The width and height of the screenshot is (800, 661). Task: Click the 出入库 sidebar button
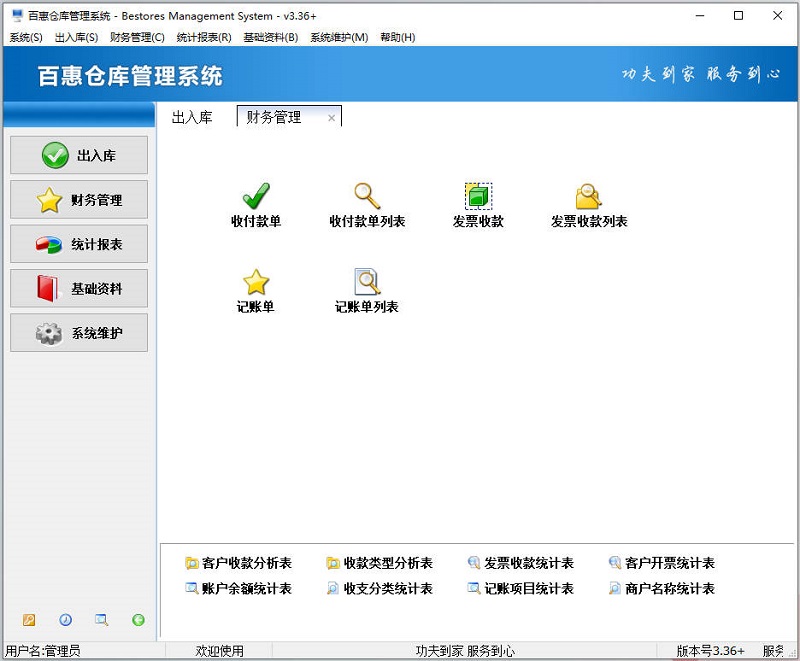[x=78, y=155]
